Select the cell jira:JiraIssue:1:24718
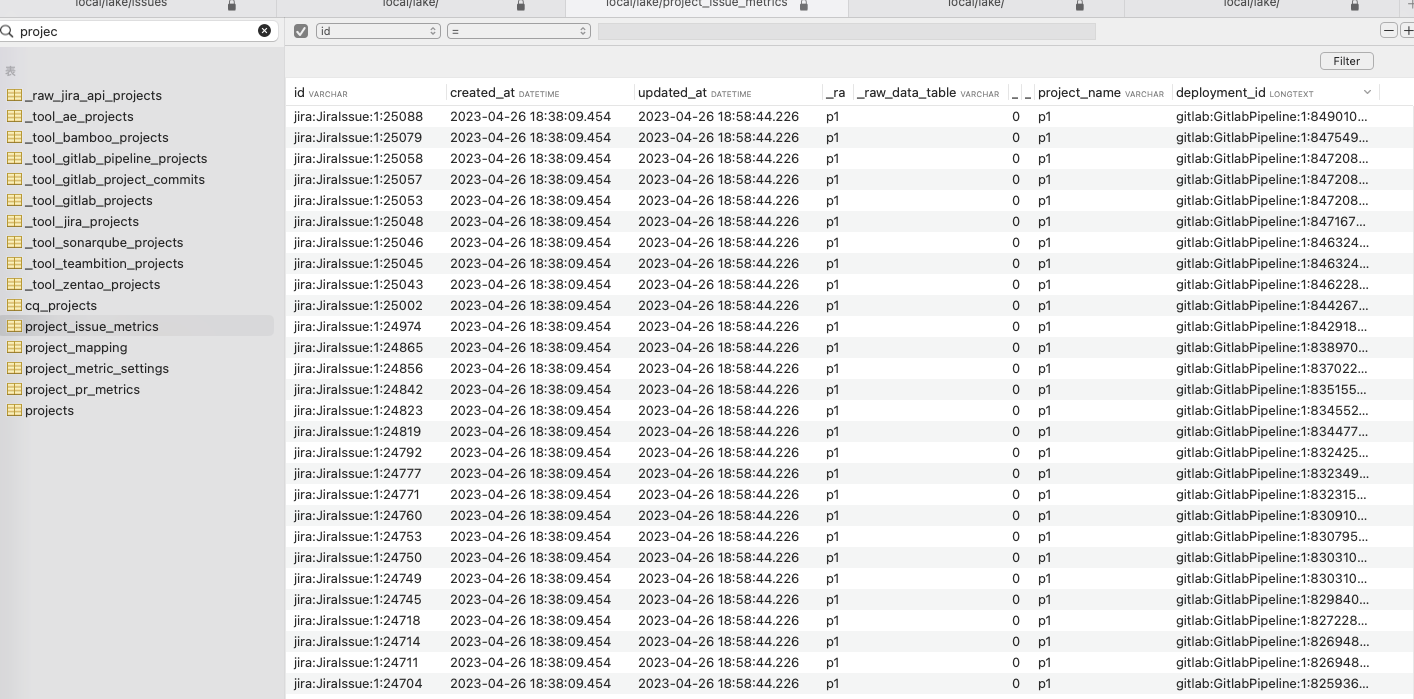 (x=358, y=620)
